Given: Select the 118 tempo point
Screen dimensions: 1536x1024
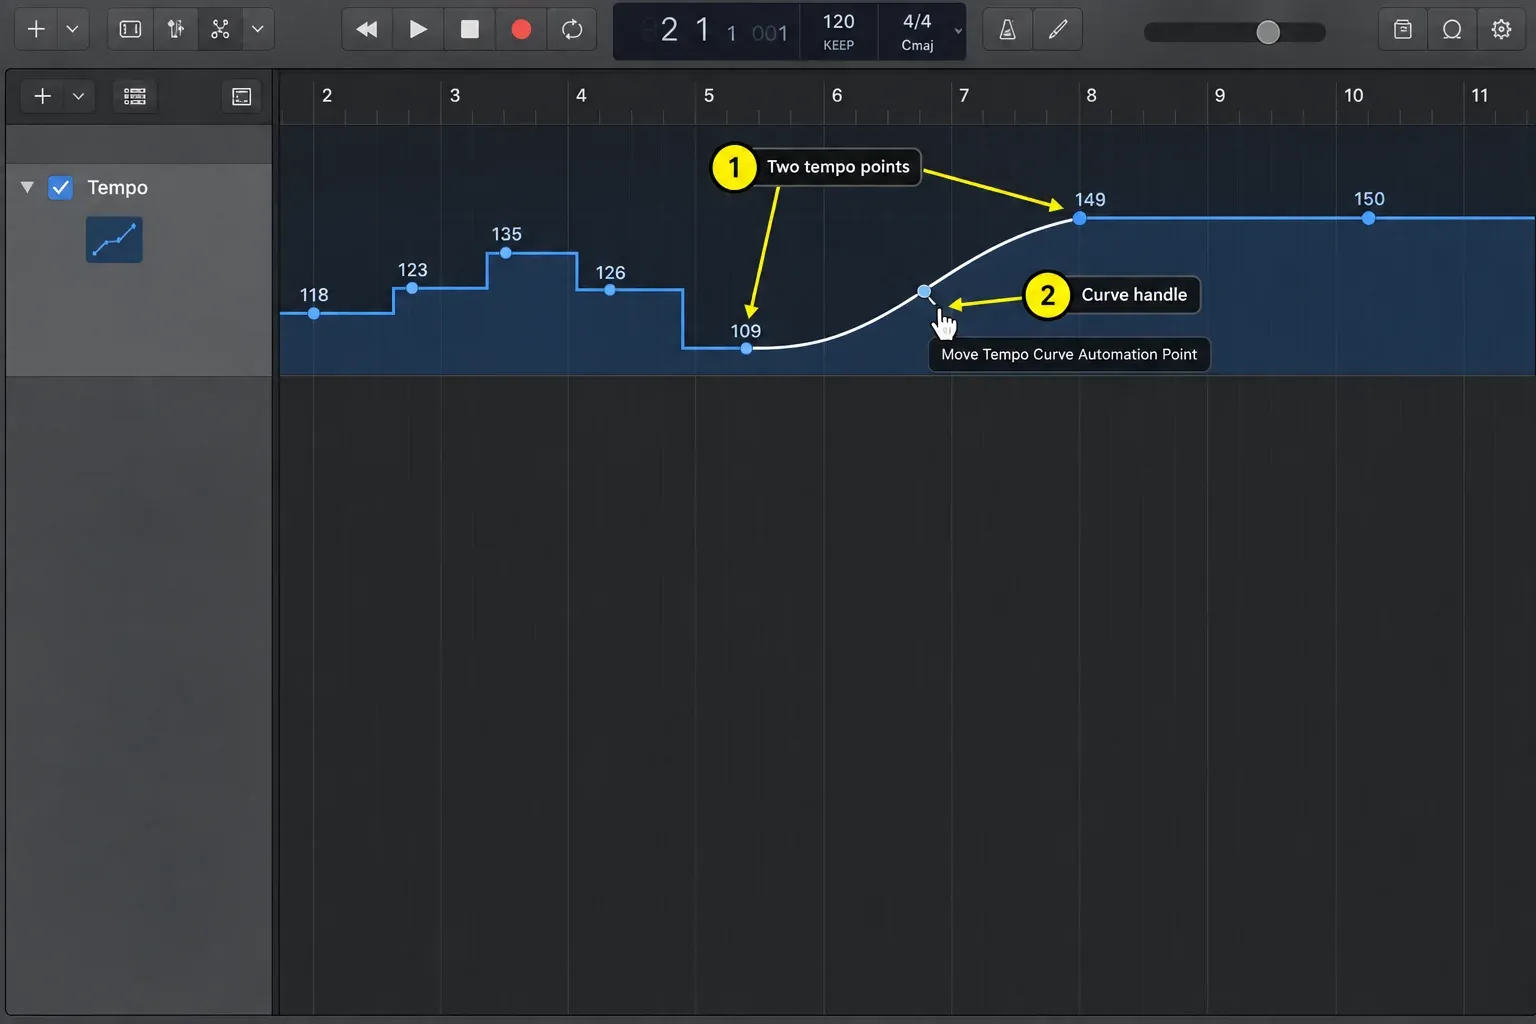Looking at the screenshot, I should click(314, 313).
